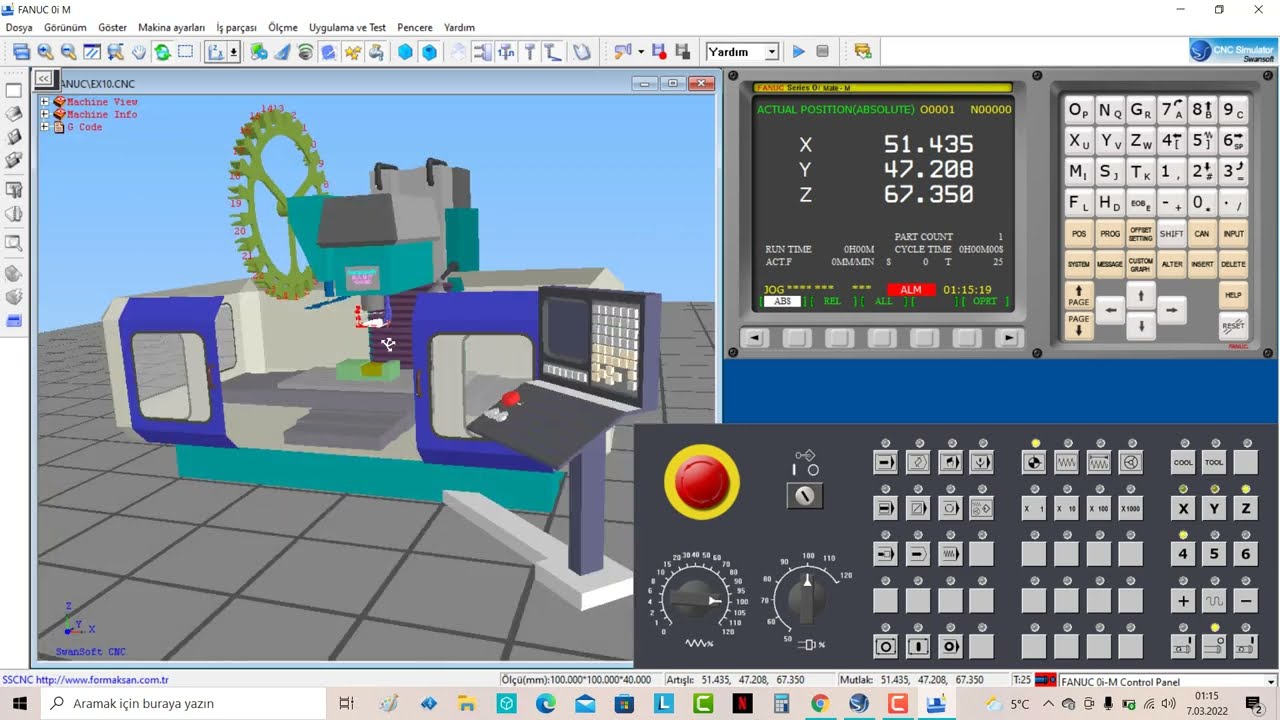Click the cursor right arrow key
1280x720 pixels.
[1171, 311]
